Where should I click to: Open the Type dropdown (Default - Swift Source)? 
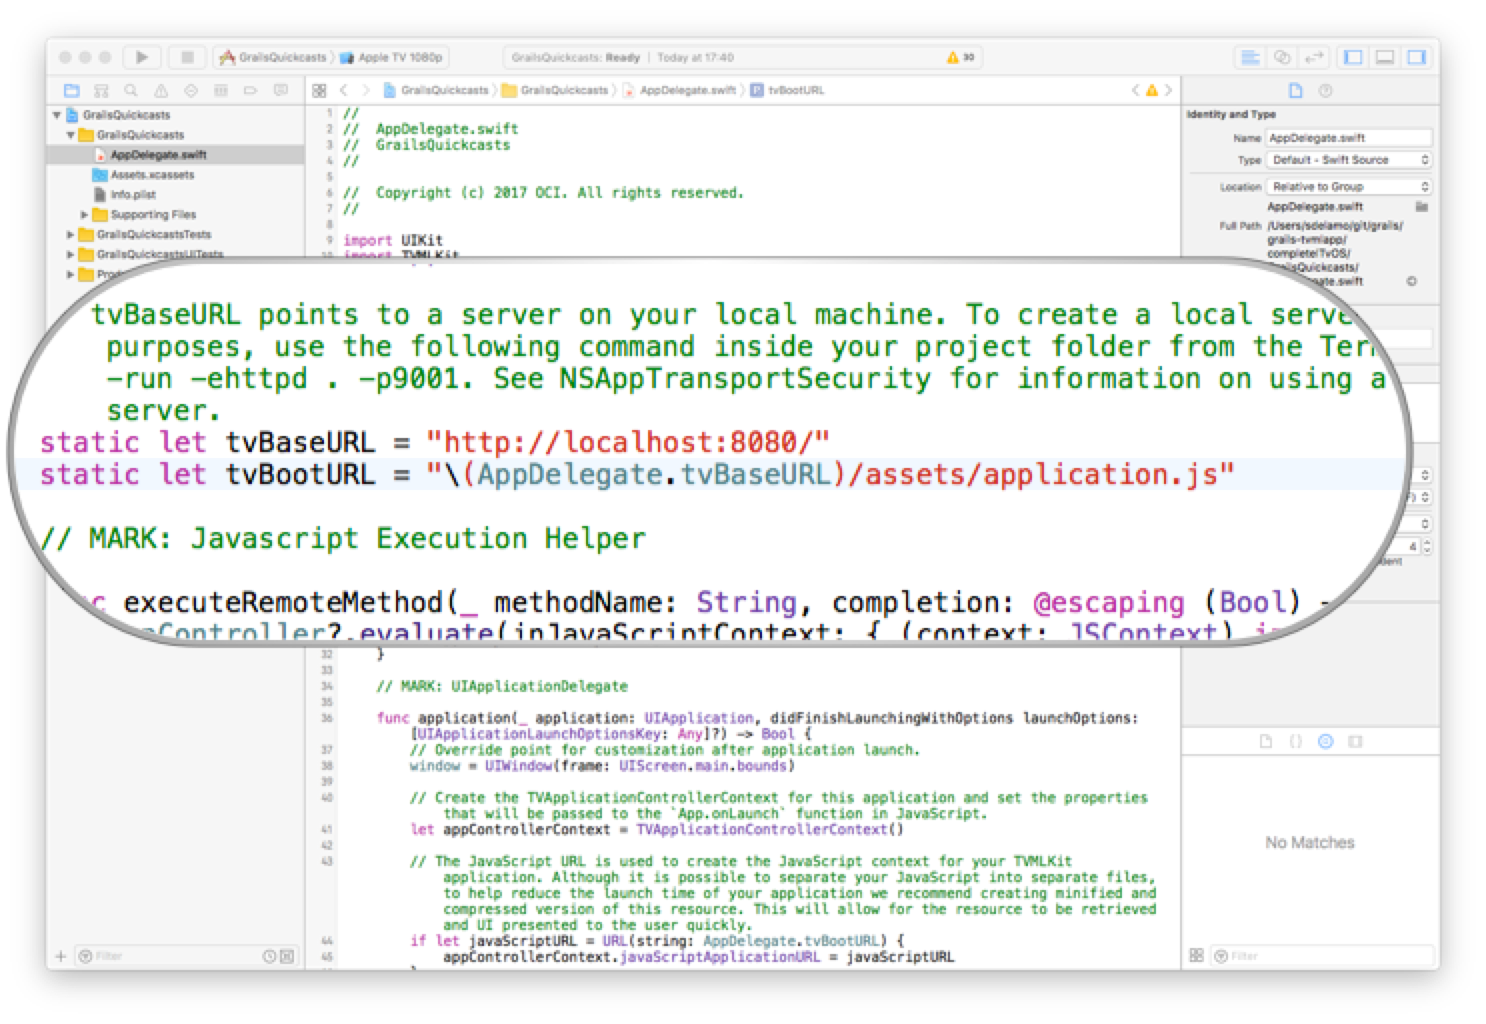[x=1350, y=160]
